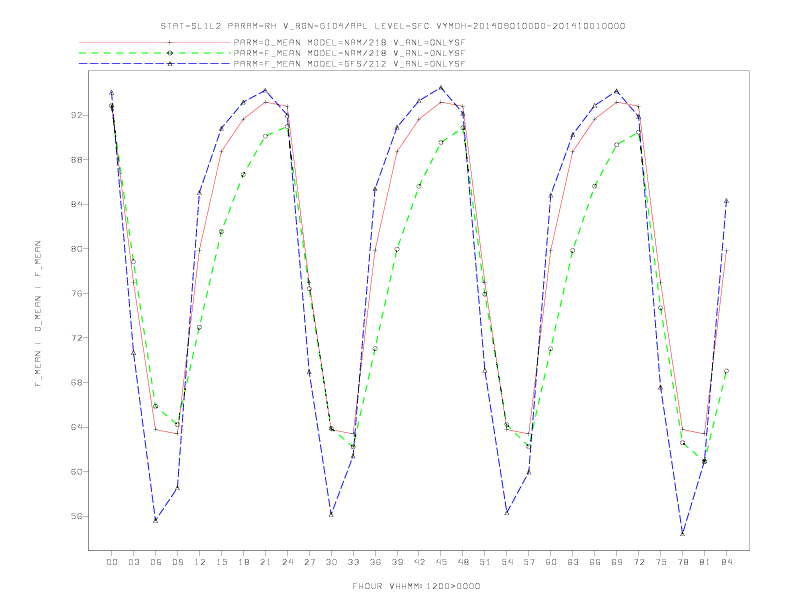Screen dimensions: 792x612
Task: Click the x-axis tick label 75
Action: click(x=661, y=562)
